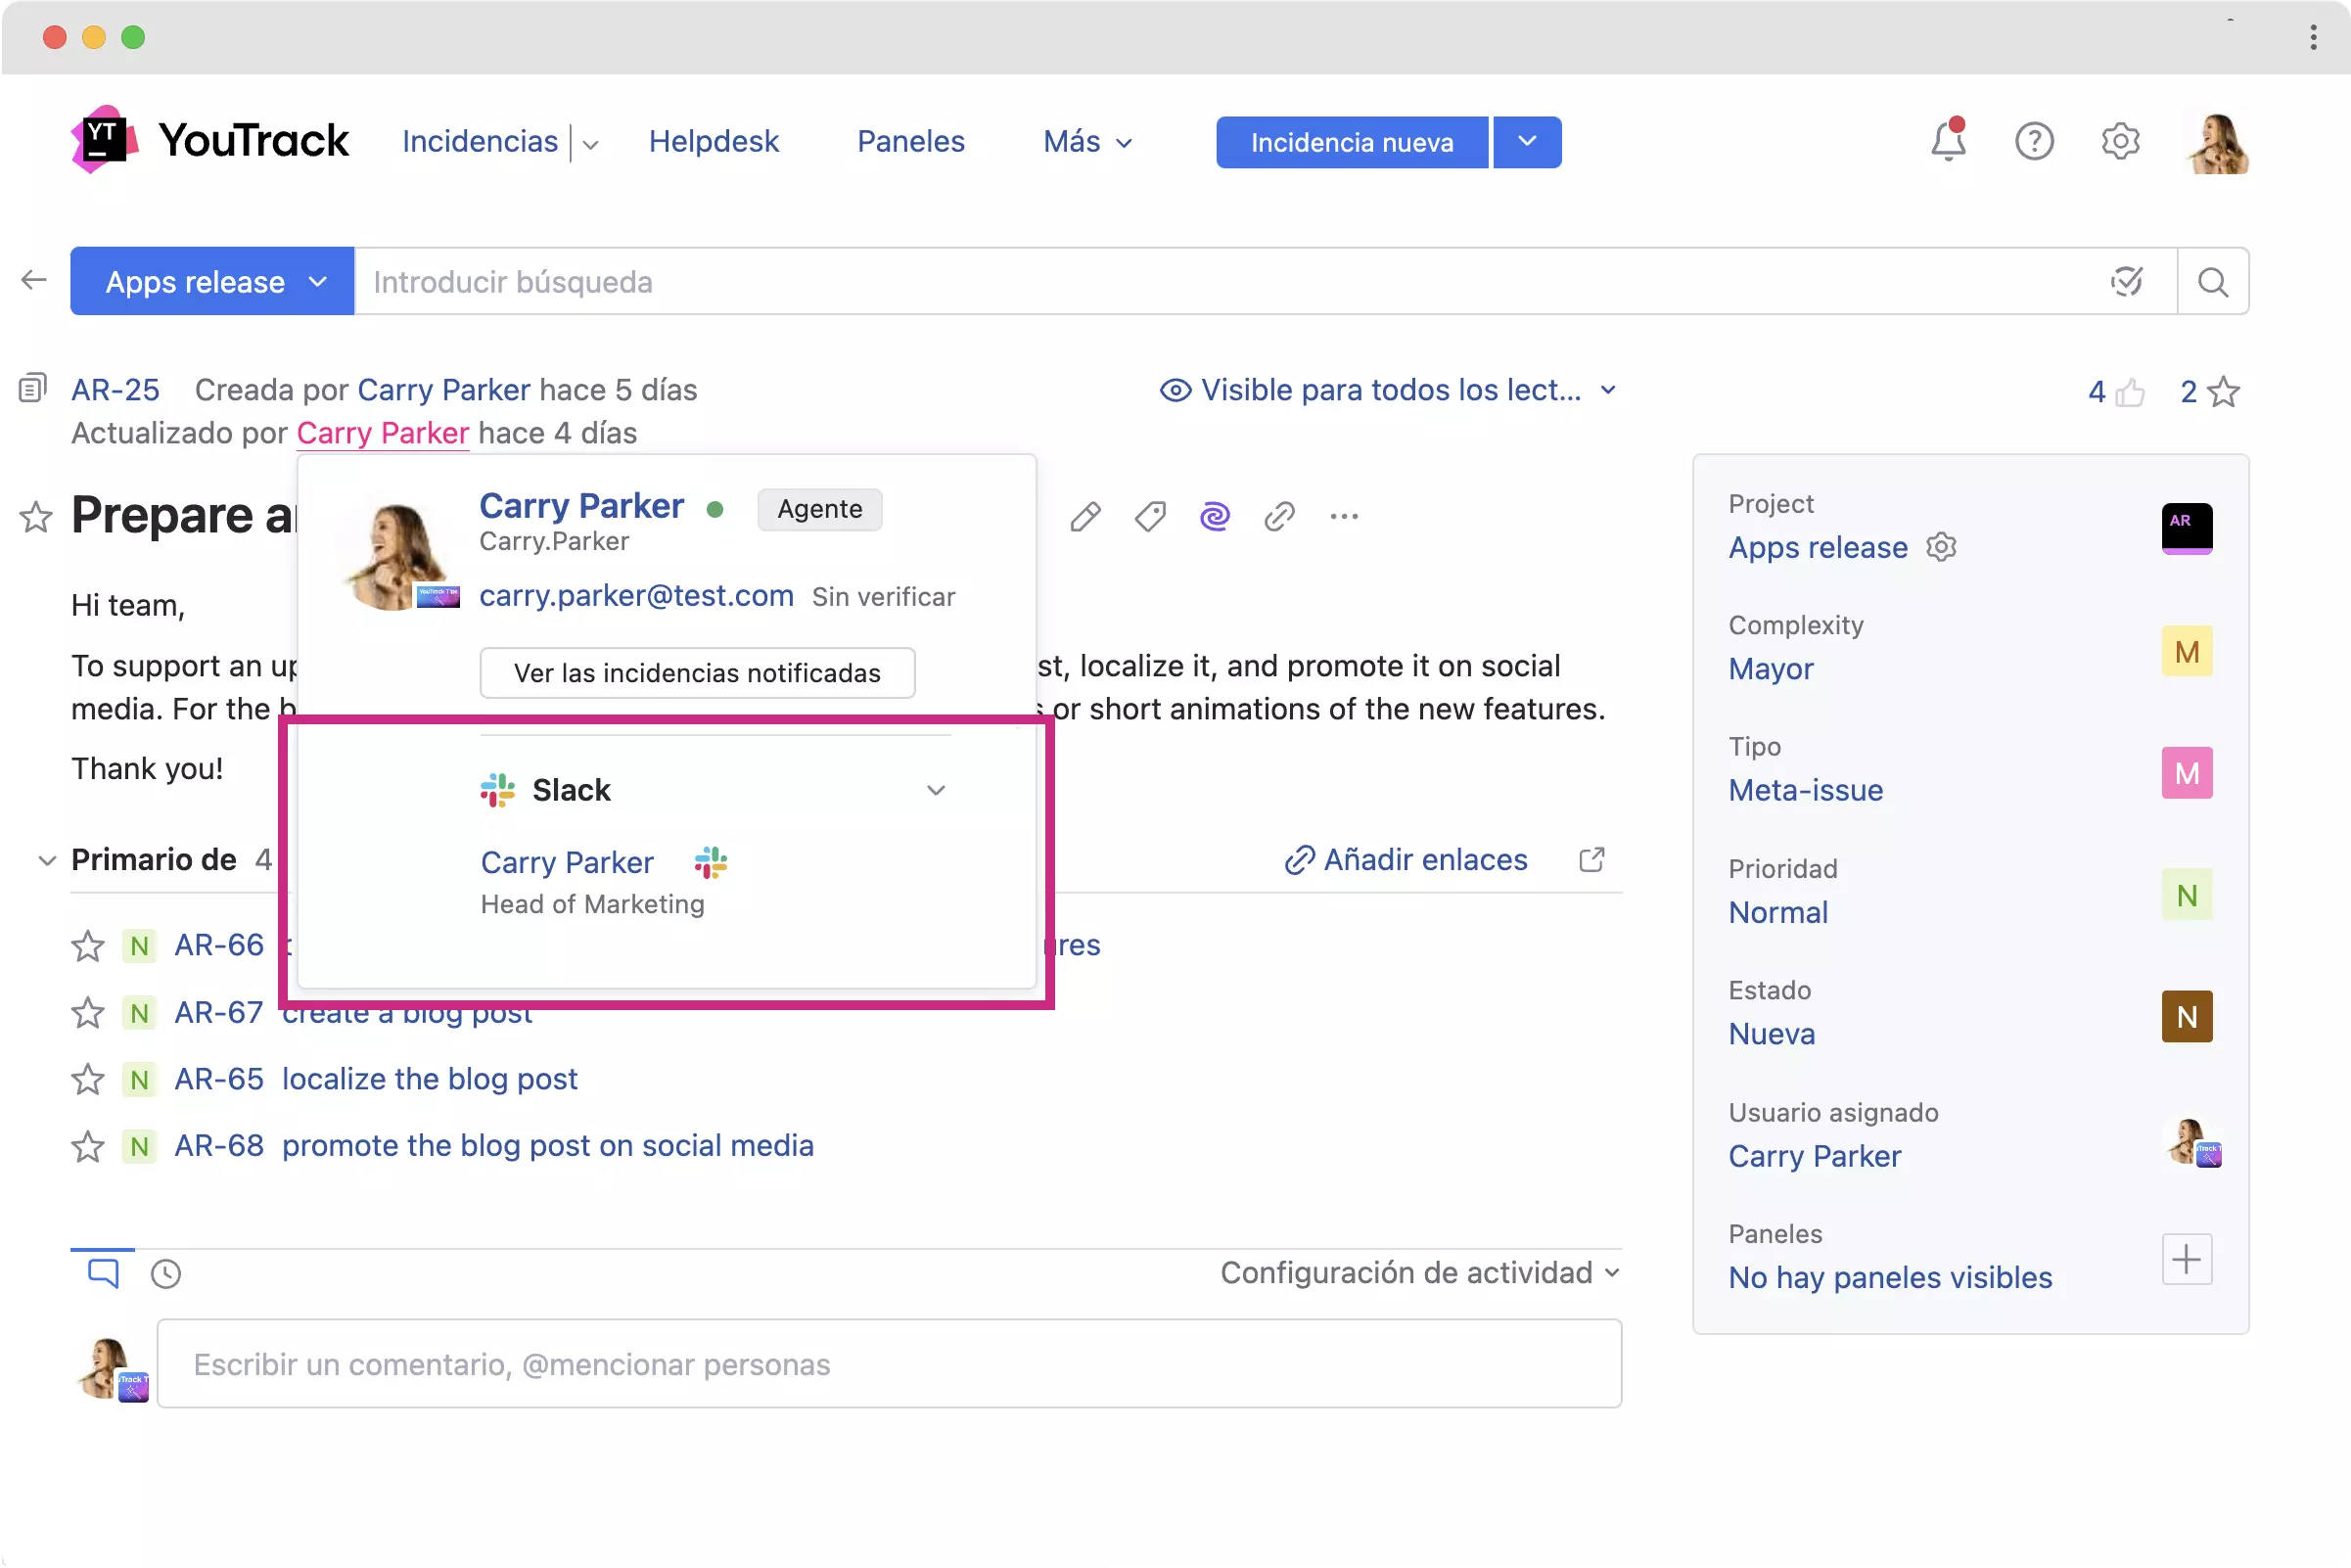Expand the Apps release project dropdown
The height and width of the screenshot is (1568, 2351).
pyautogui.click(x=212, y=282)
